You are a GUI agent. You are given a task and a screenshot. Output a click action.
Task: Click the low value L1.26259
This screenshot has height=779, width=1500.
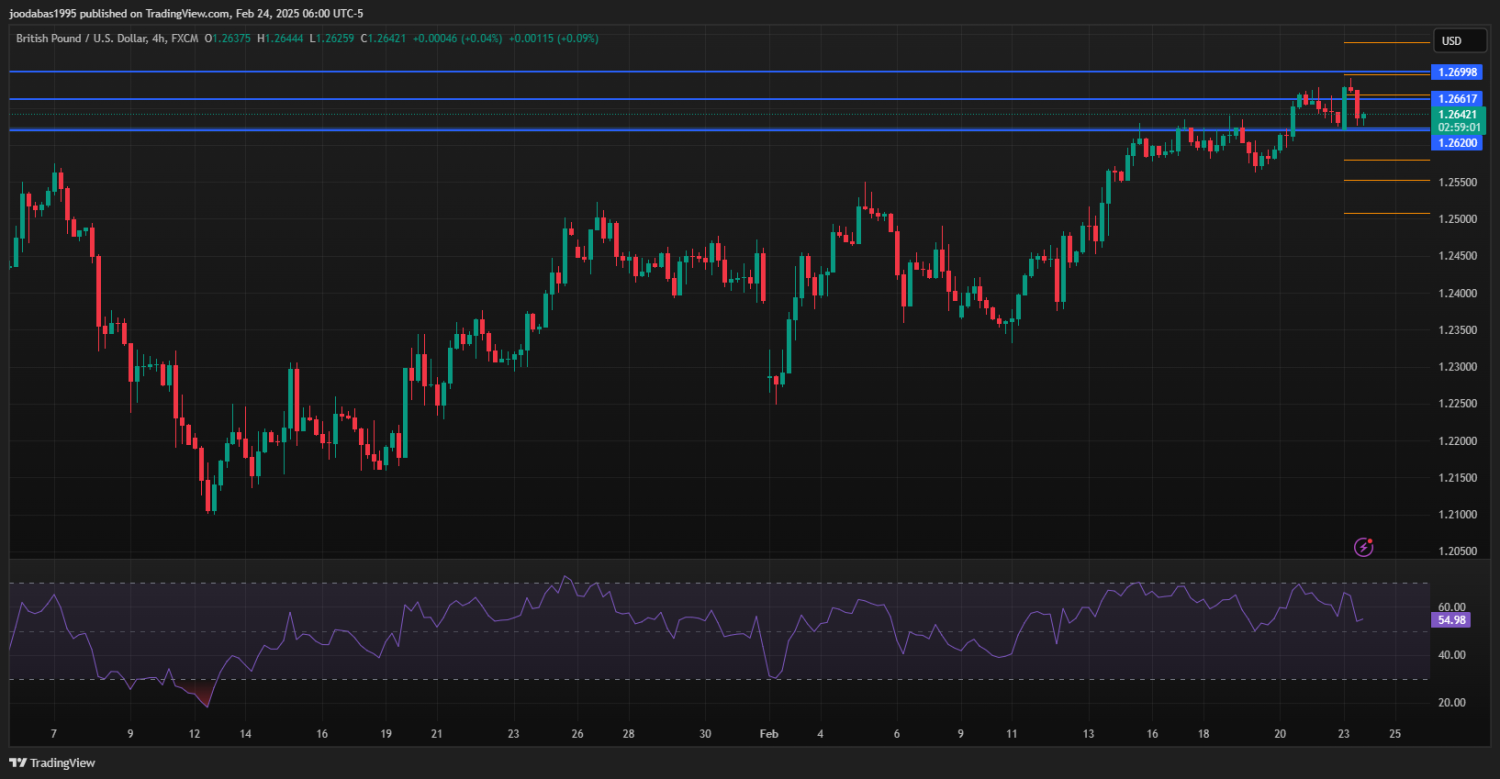click(333, 39)
